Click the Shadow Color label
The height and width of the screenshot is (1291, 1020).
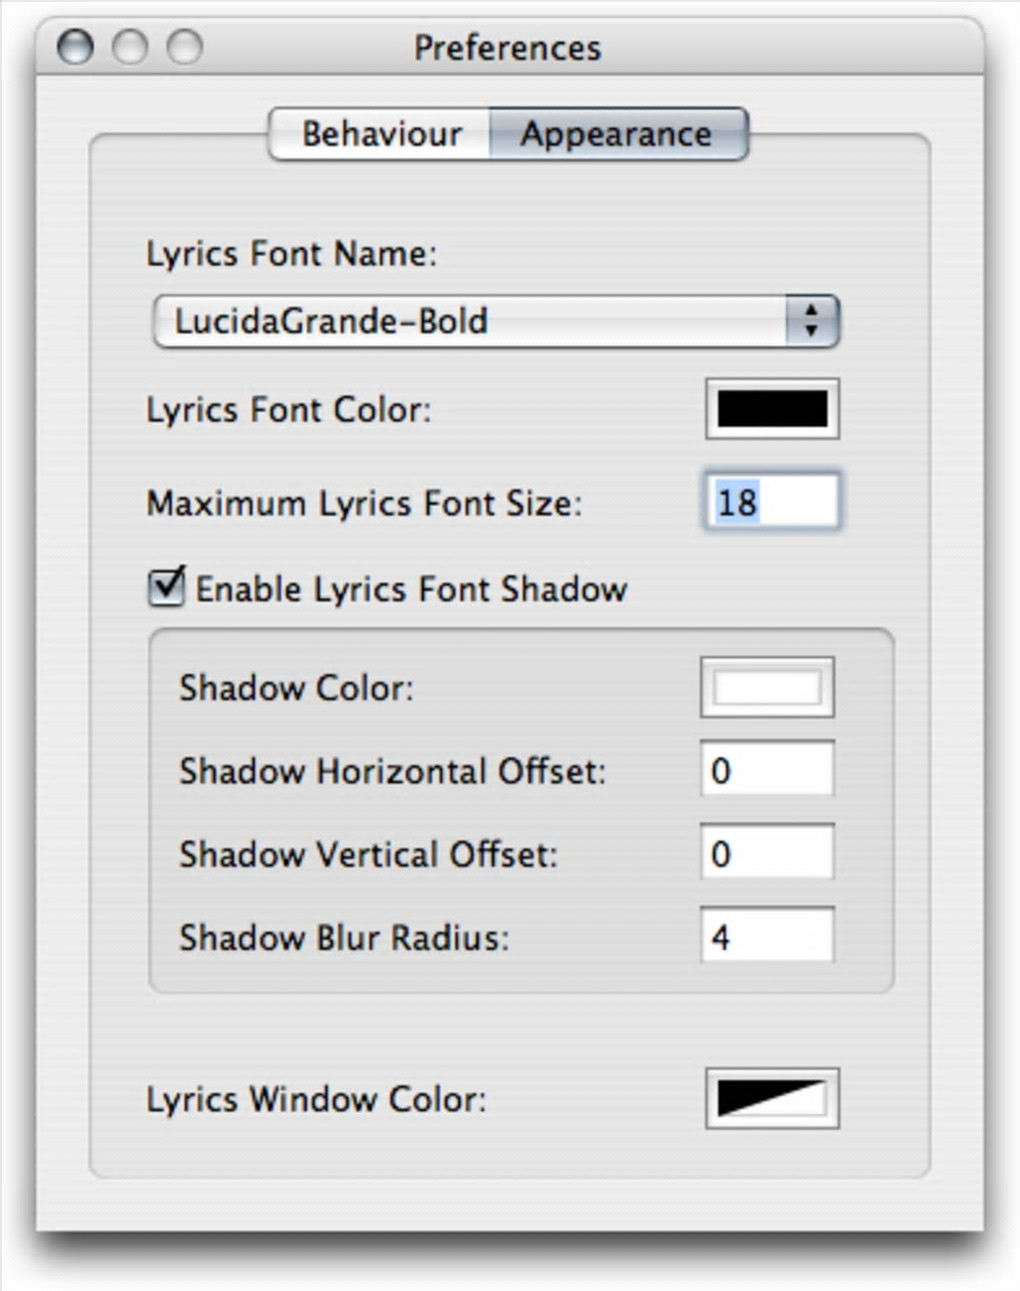tap(296, 689)
